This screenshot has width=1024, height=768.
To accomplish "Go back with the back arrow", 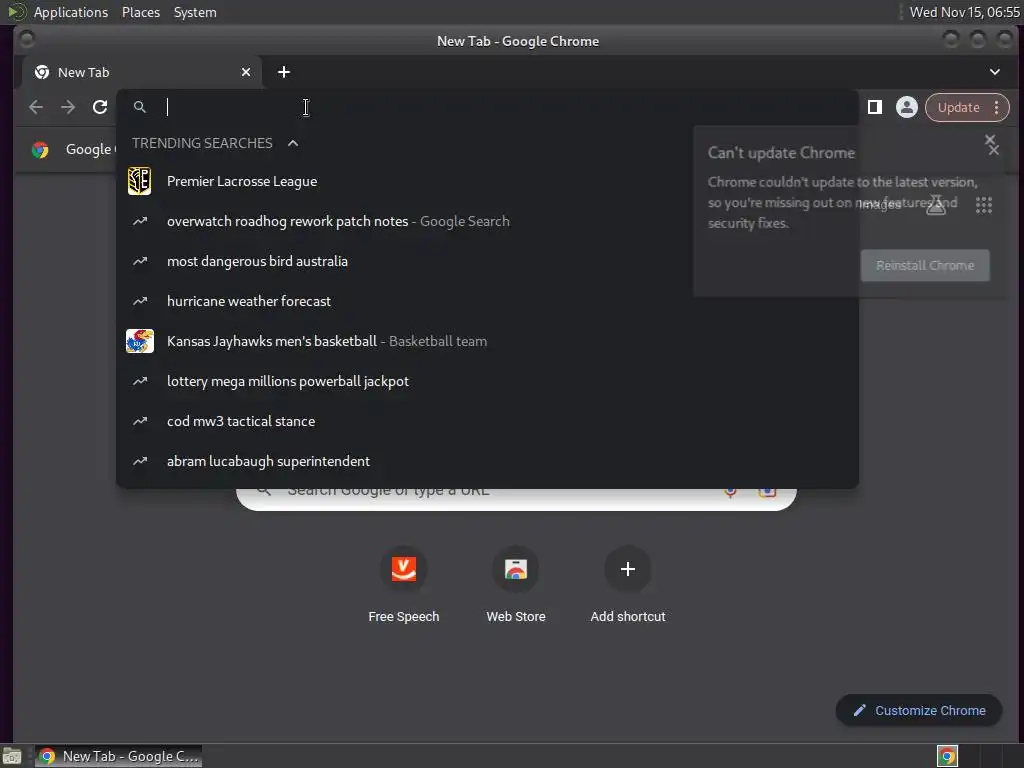I will pos(36,107).
